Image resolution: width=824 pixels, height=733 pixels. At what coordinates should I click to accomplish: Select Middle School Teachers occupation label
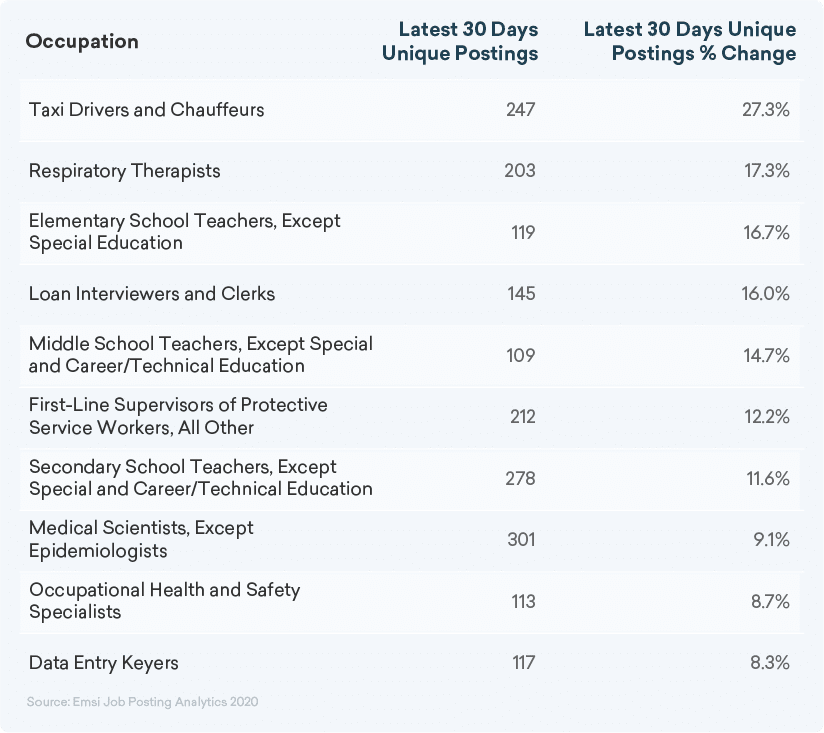200,355
